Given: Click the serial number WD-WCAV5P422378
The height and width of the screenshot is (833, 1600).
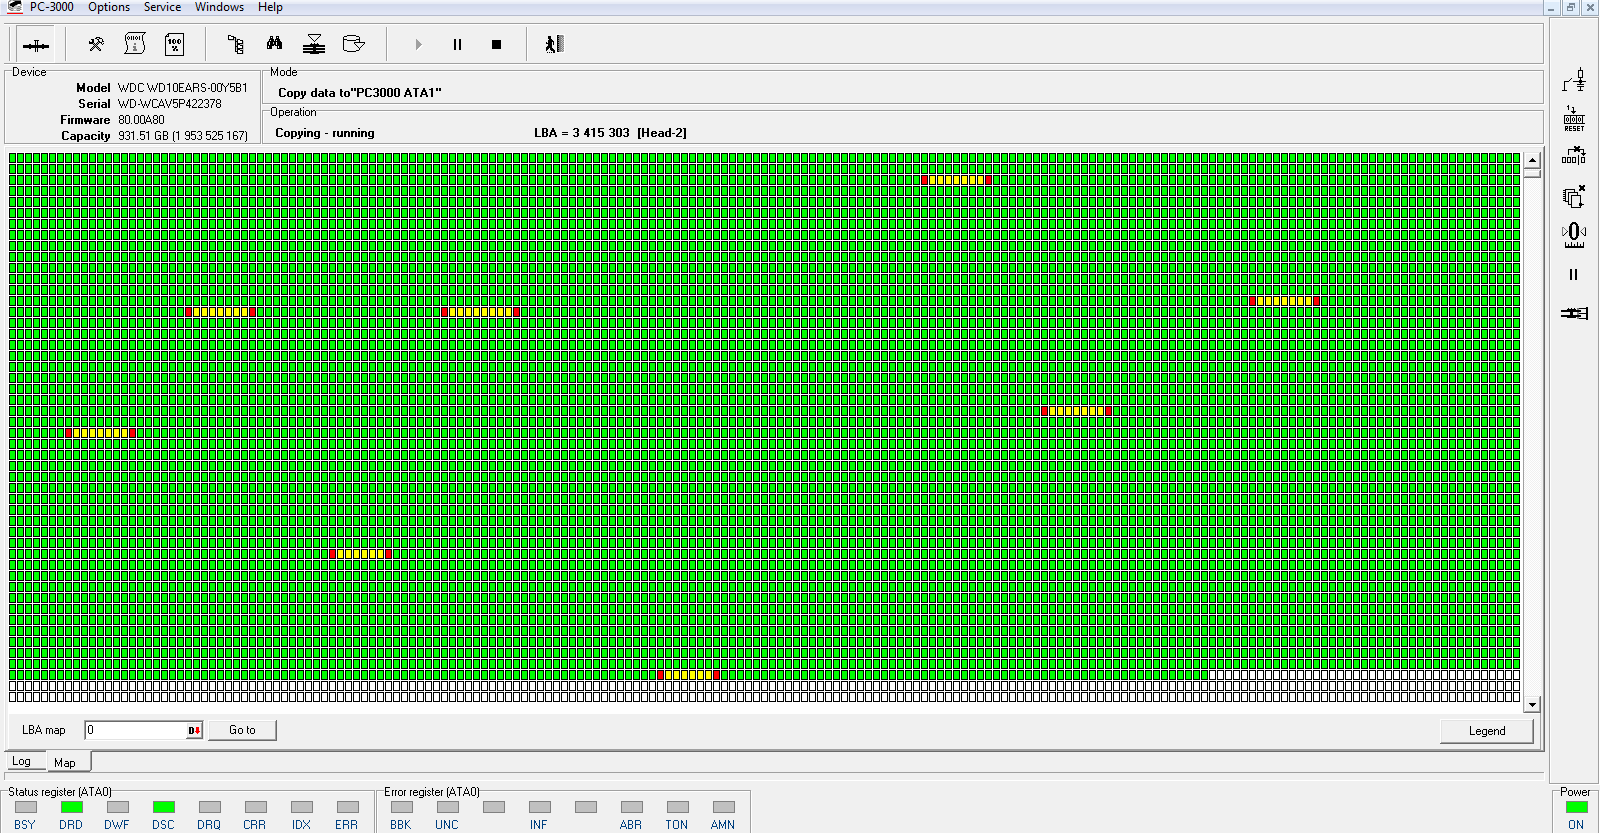Looking at the screenshot, I should [169, 104].
